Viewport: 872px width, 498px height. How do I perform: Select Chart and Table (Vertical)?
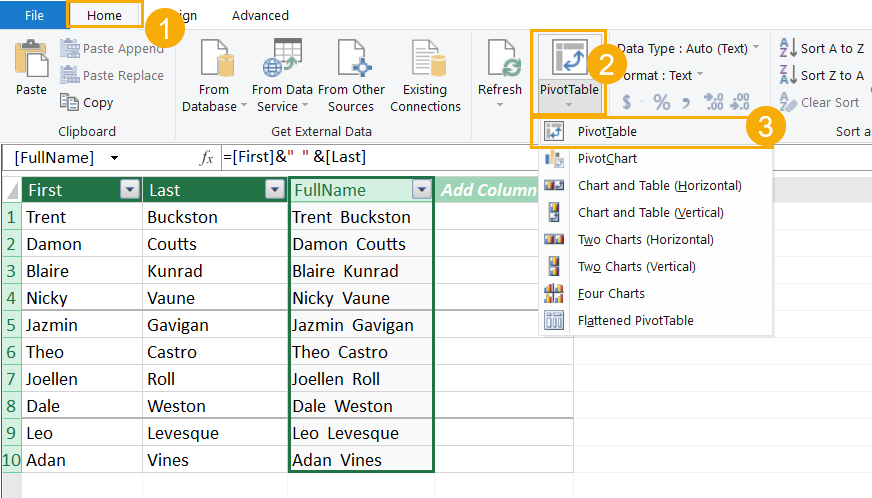point(656,213)
